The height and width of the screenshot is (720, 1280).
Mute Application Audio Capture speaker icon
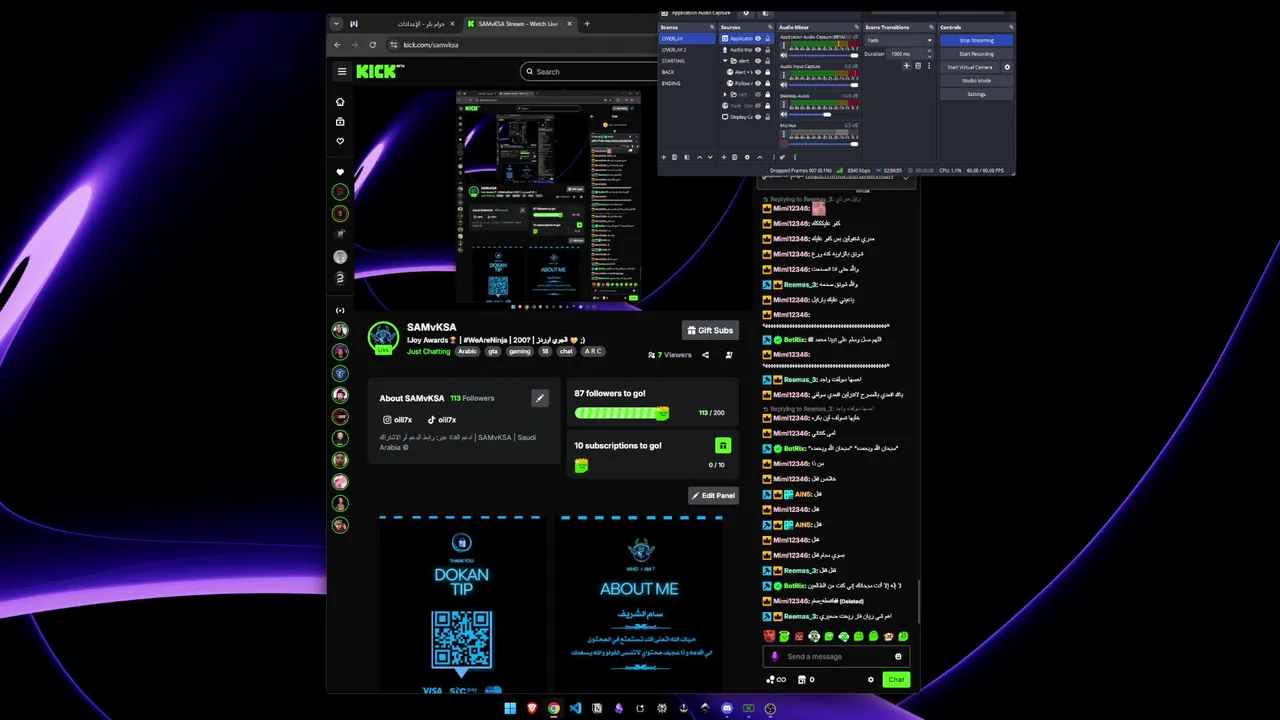pyautogui.click(x=784, y=55)
